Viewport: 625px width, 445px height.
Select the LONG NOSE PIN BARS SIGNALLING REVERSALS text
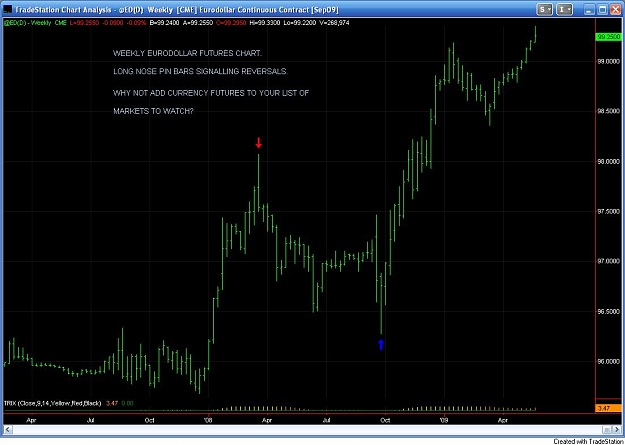point(200,71)
